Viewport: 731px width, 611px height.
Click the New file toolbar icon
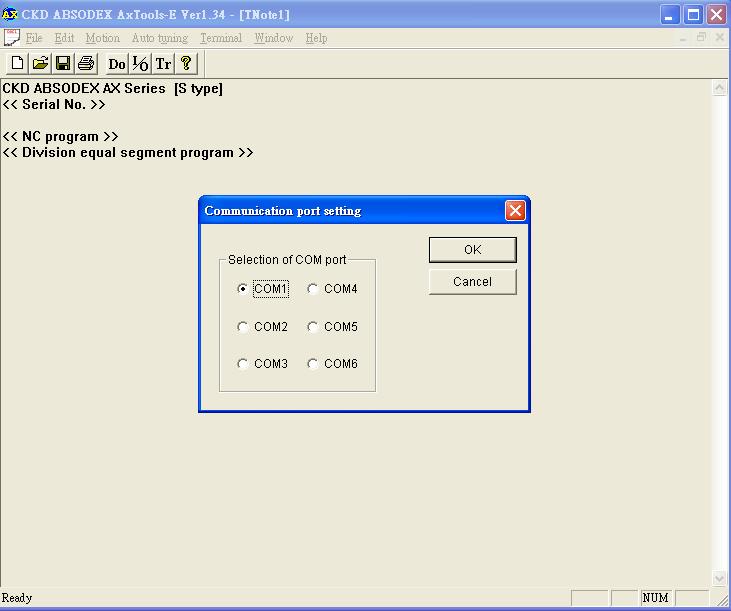(x=17, y=64)
